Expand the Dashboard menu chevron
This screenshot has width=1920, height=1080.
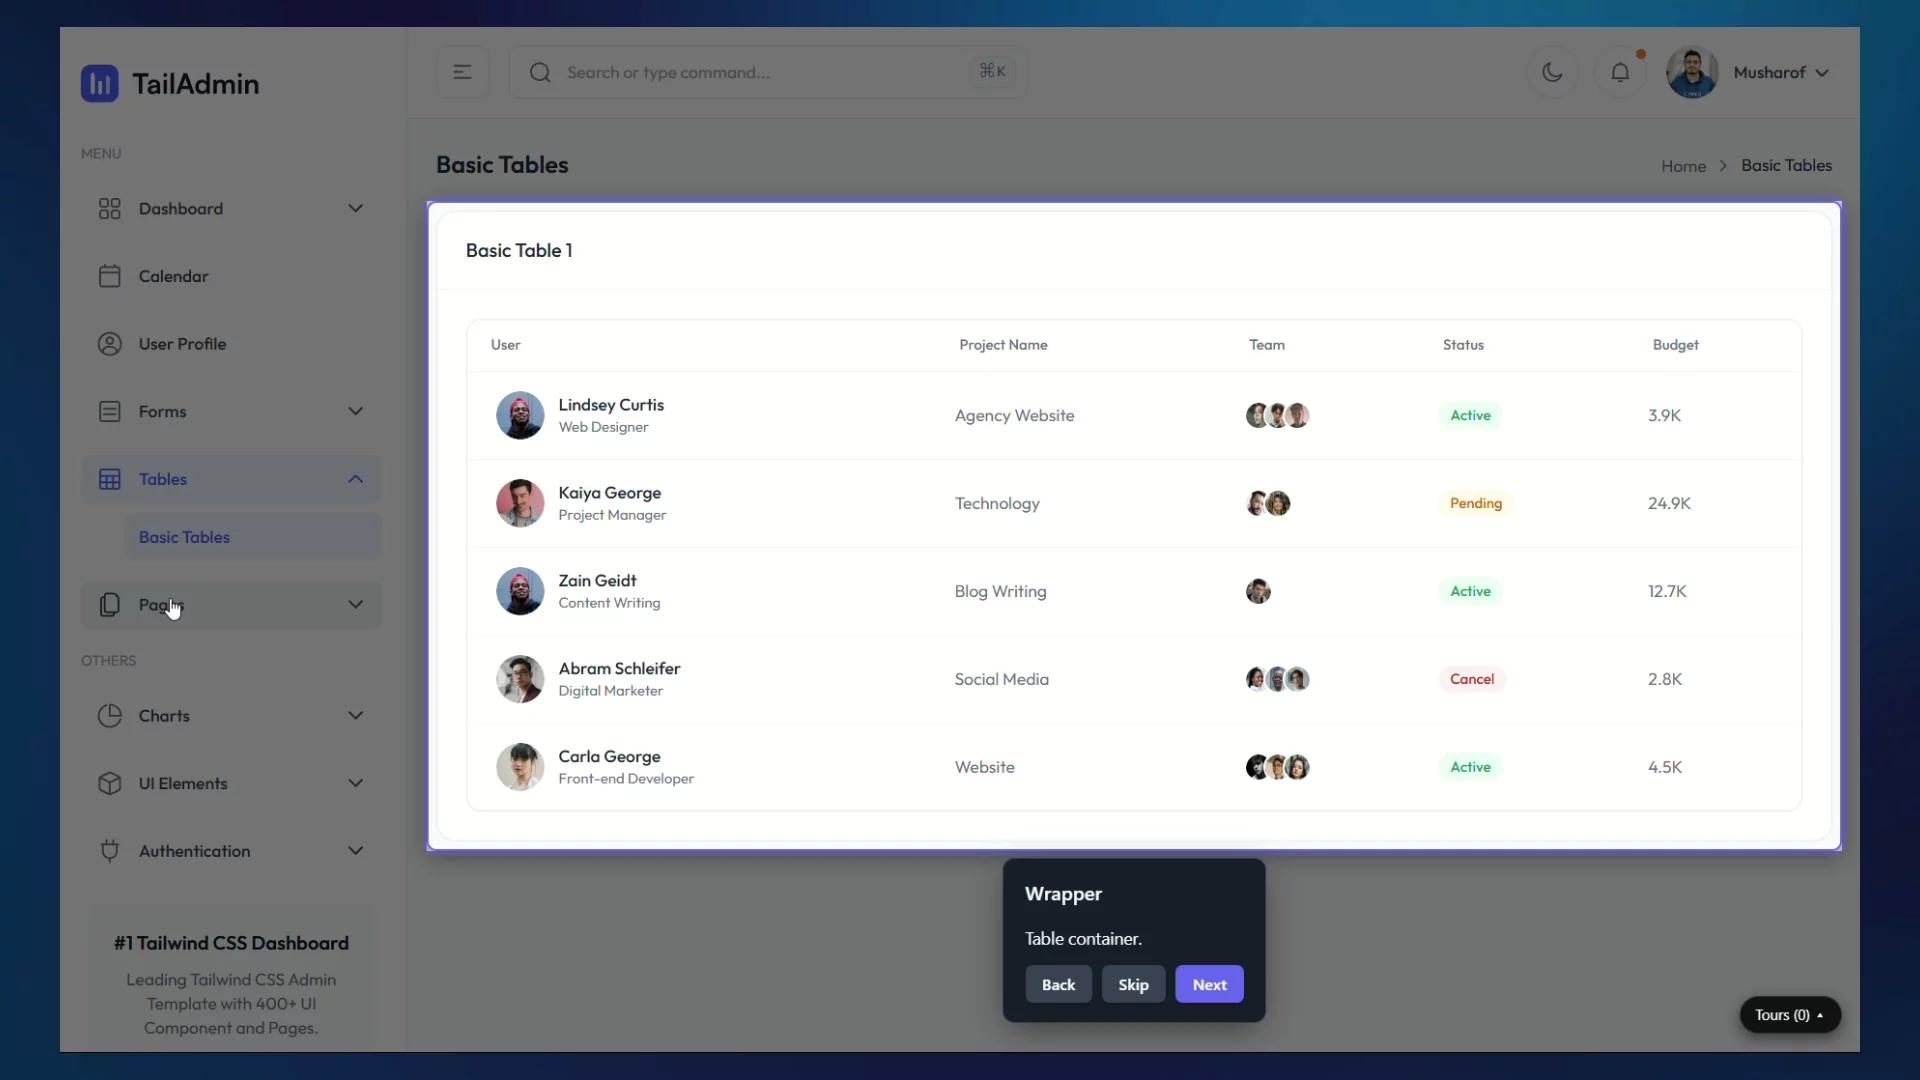355,208
